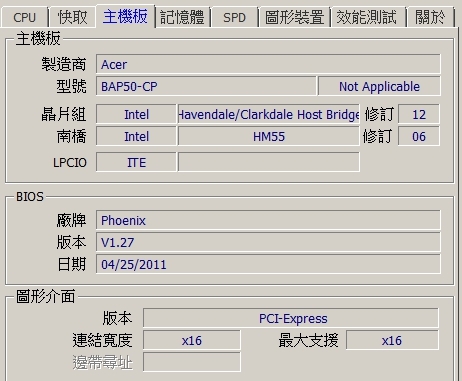Click the 製造商 label
Image resolution: width=462 pixels, height=381 pixels.
[64, 64]
